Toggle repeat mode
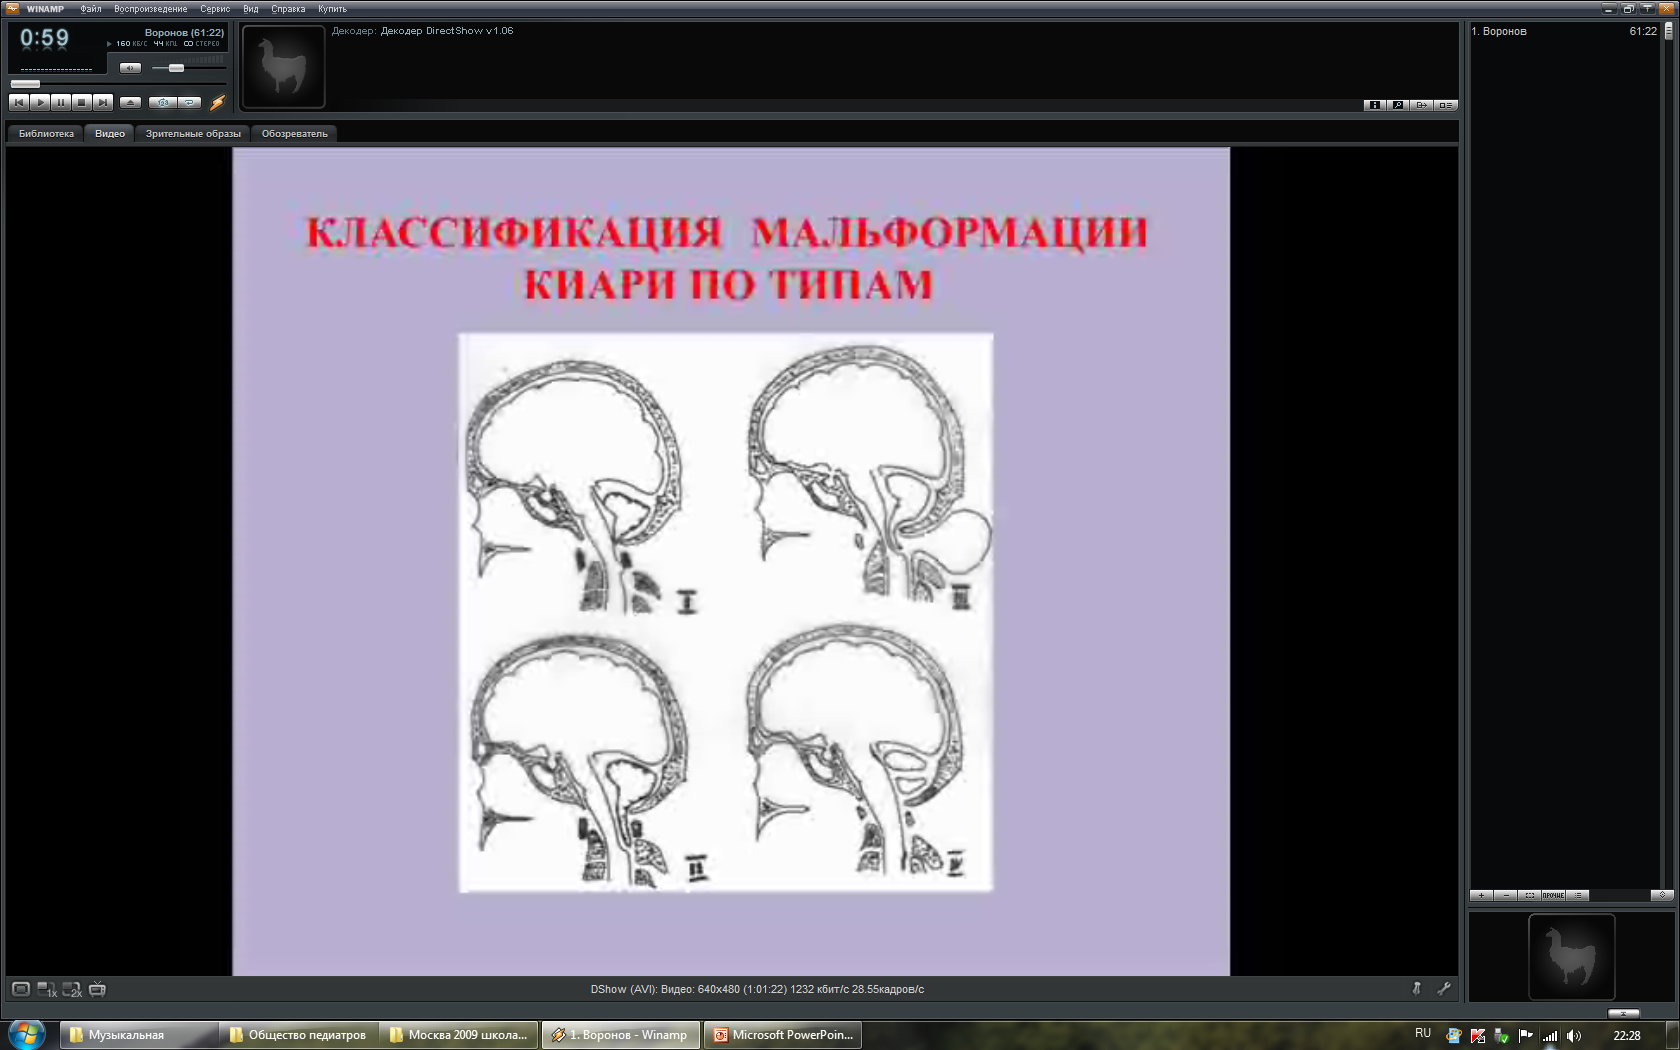 [x=189, y=102]
